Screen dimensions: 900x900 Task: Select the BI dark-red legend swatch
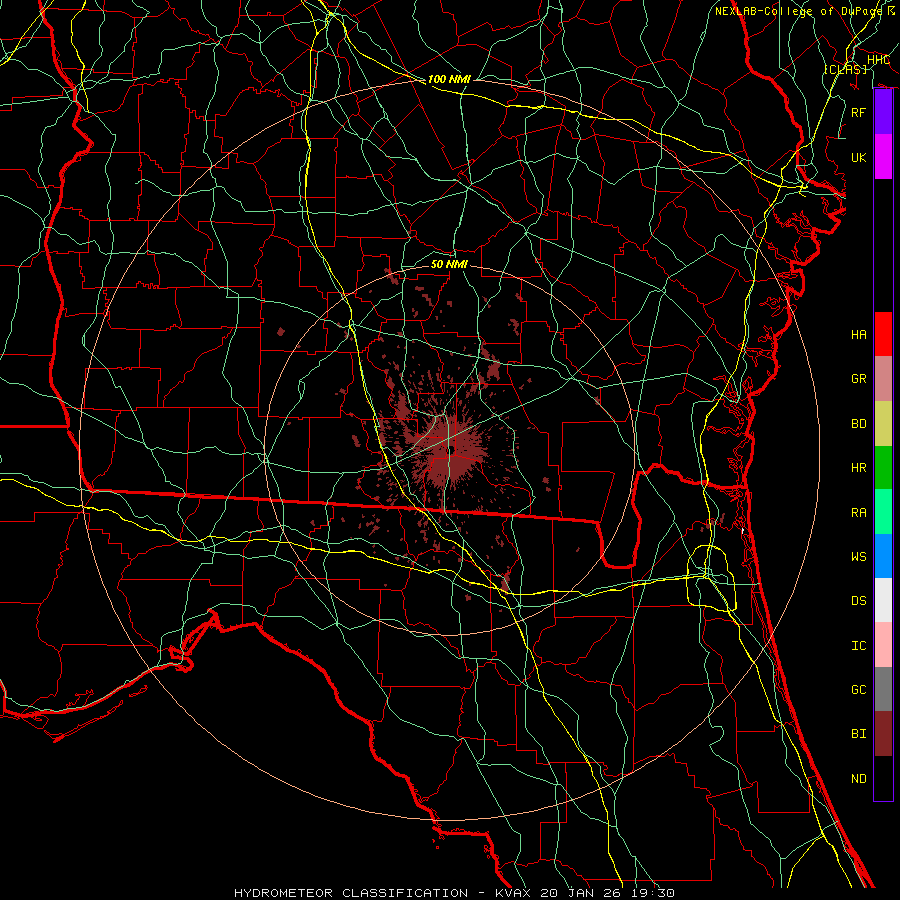pos(883,734)
